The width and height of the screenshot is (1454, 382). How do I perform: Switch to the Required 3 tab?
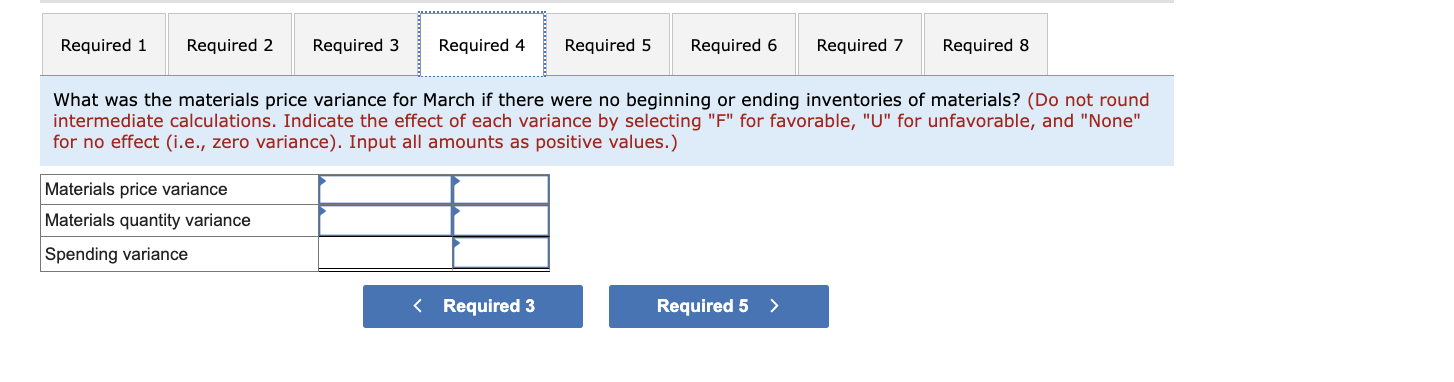(356, 45)
